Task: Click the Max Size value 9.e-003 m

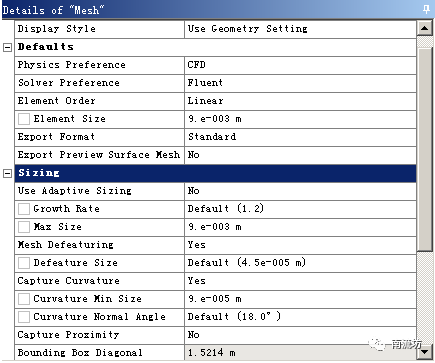Action: [x=300, y=227]
